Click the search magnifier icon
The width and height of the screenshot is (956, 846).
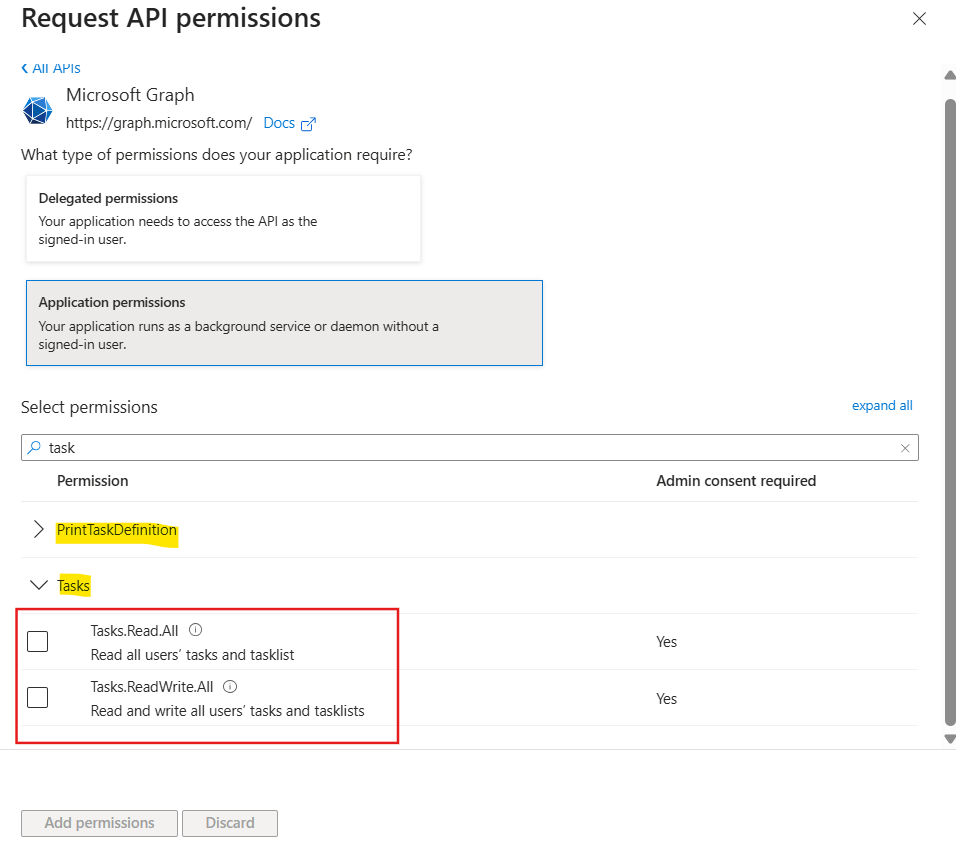click(x=35, y=447)
